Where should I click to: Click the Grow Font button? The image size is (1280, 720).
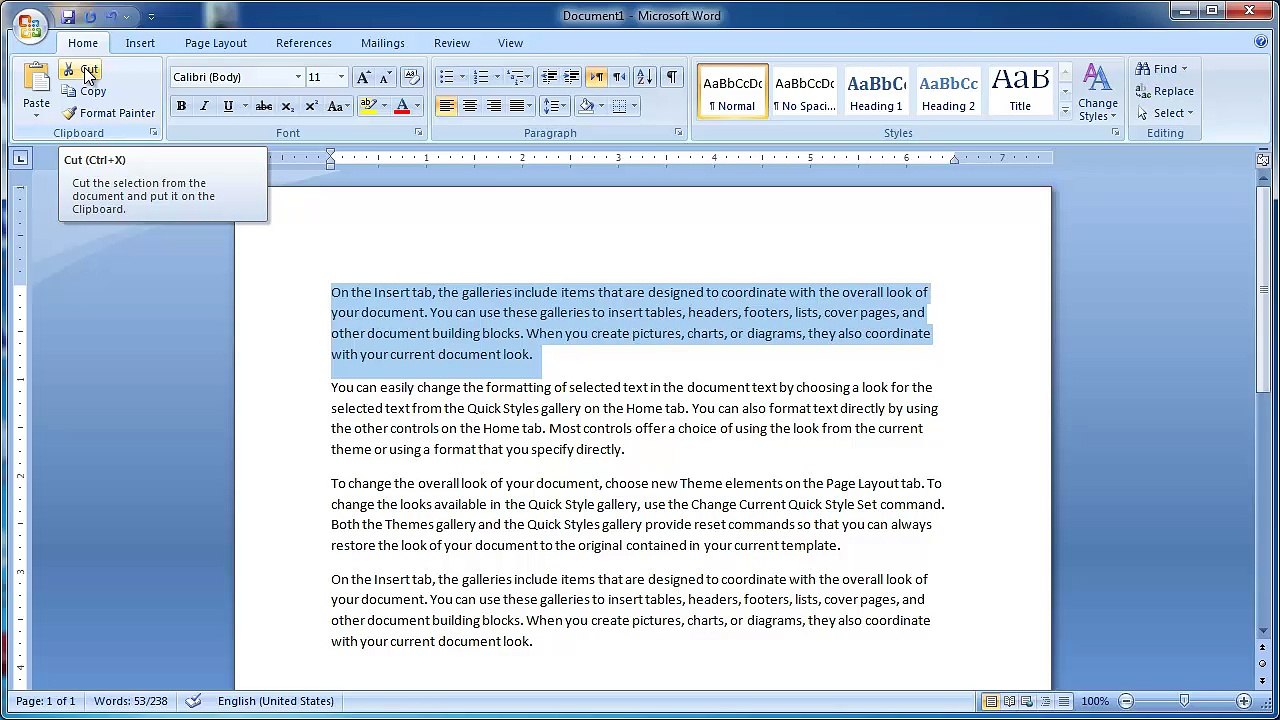363,77
